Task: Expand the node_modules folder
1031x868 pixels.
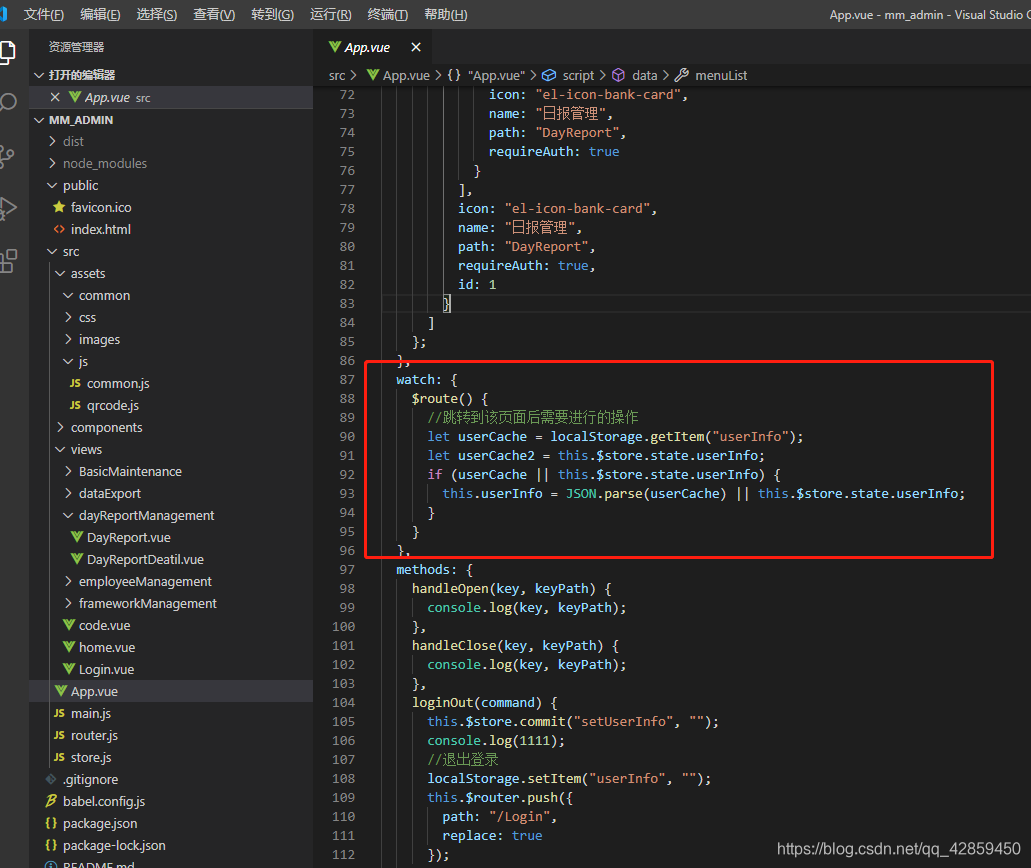Action: point(53,163)
